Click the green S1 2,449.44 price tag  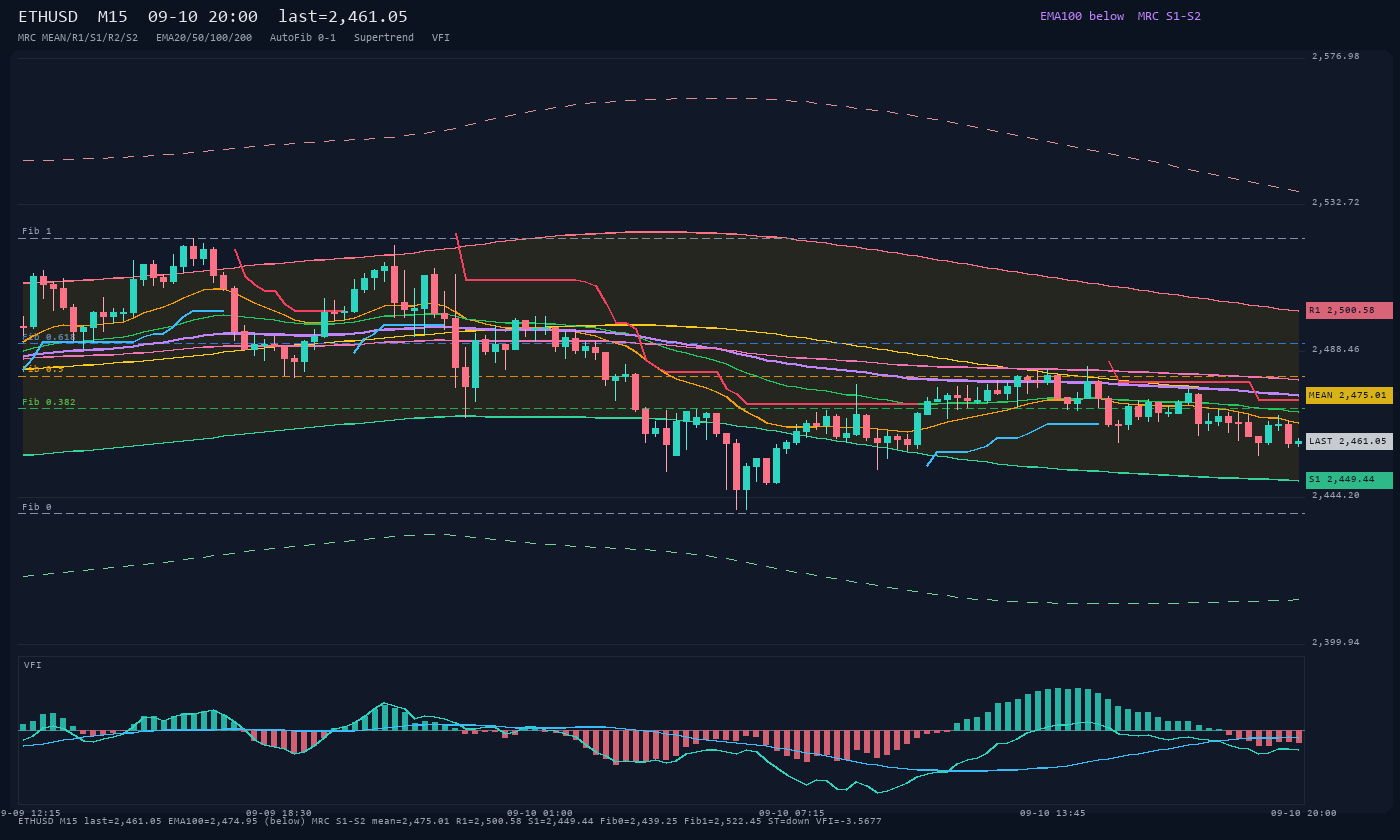(x=1349, y=480)
